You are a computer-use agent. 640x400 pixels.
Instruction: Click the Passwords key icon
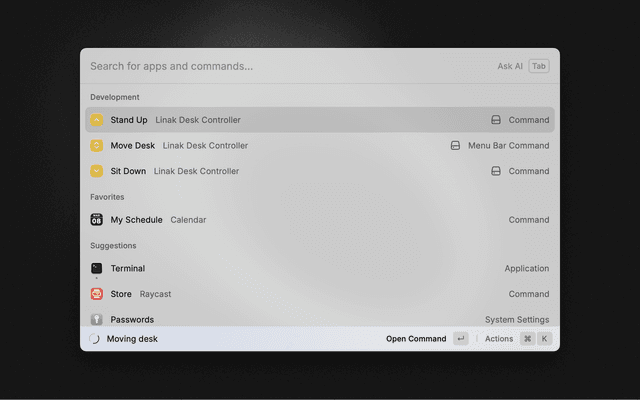pyautogui.click(x=97, y=319)
